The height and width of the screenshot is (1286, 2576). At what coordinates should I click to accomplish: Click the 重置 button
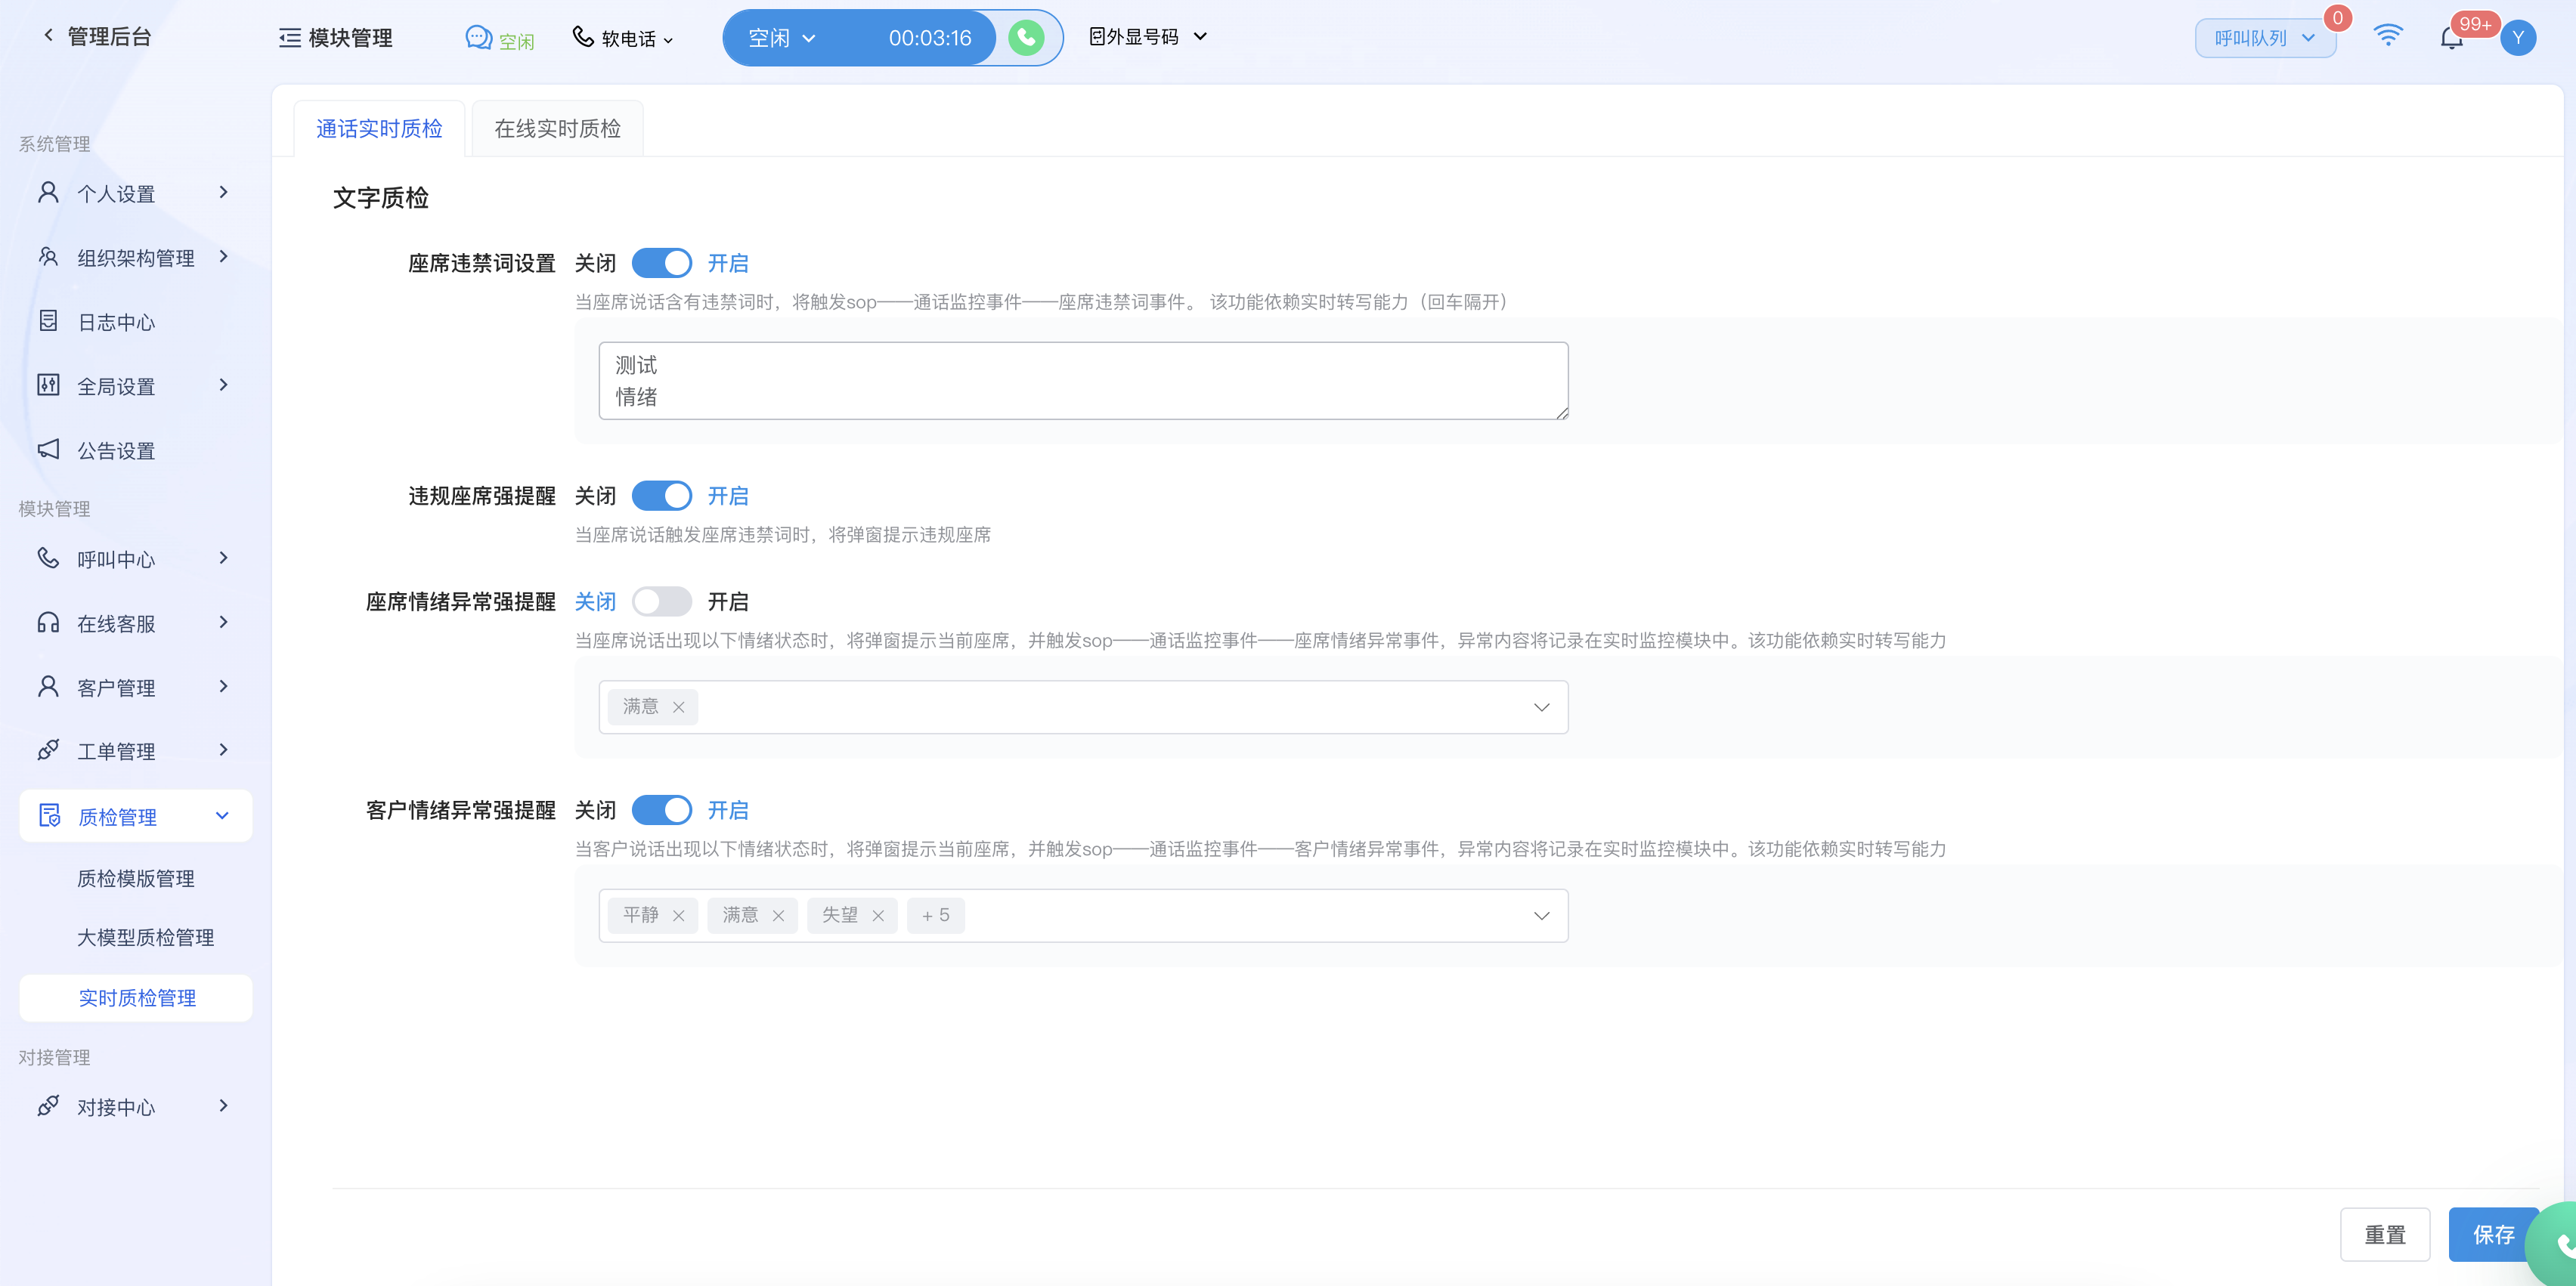tap(2384, 1234)
